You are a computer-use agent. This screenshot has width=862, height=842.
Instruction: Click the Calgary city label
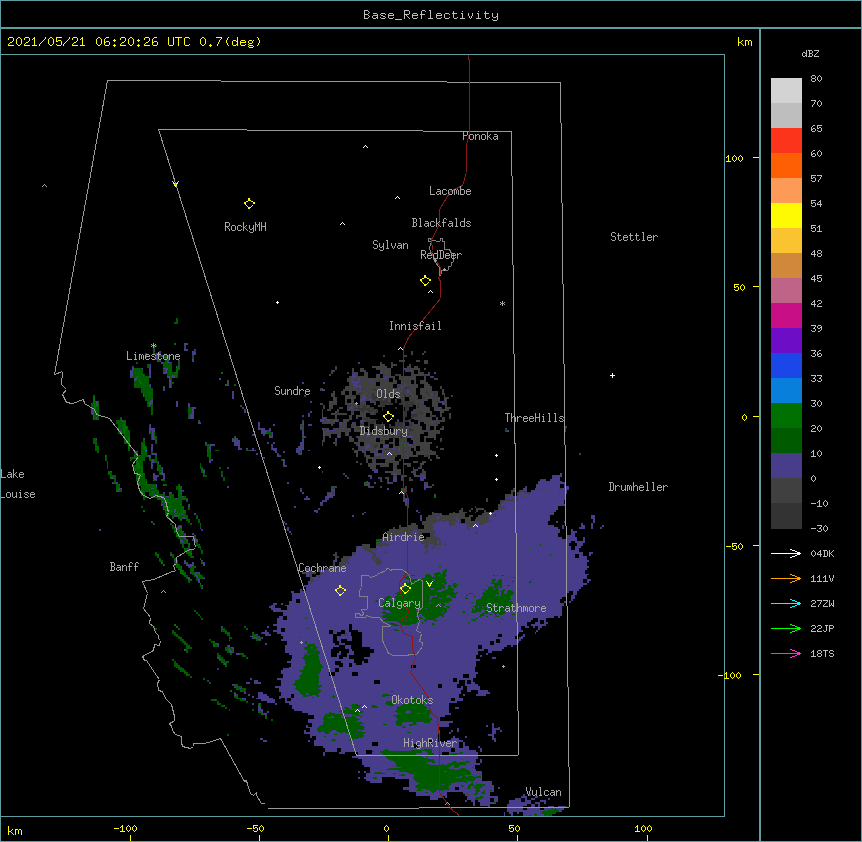(x=400, y=603)
